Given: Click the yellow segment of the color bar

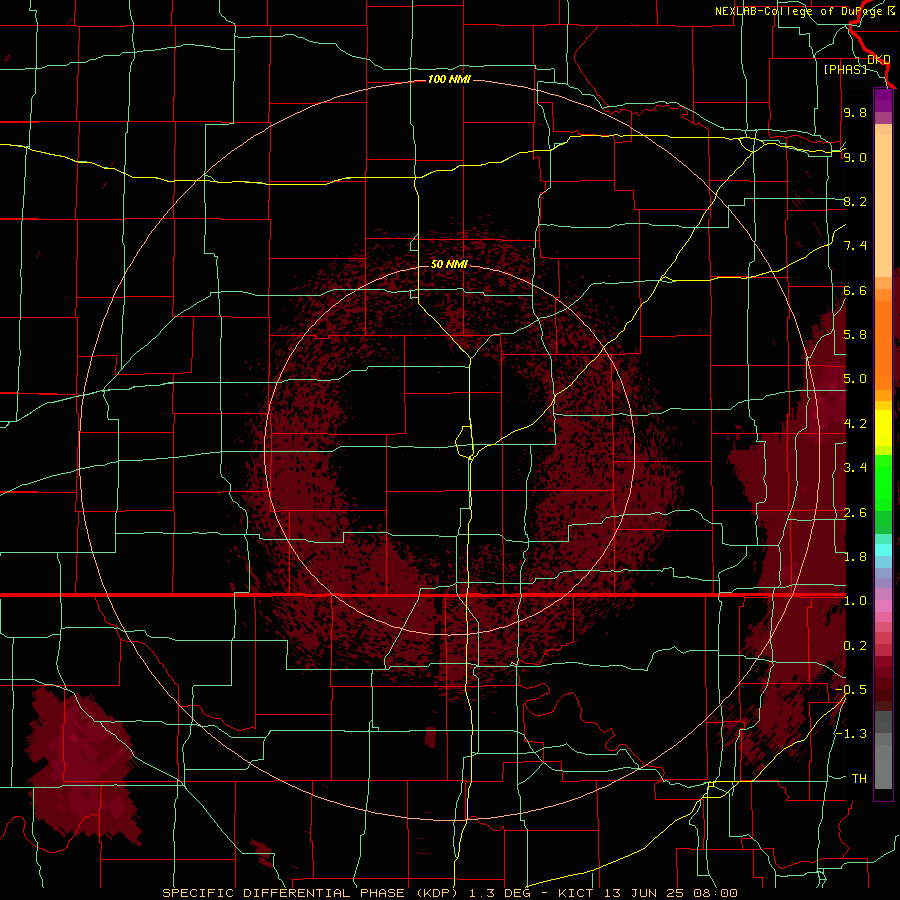Looking at the screenshot, I should pos(883,428).
